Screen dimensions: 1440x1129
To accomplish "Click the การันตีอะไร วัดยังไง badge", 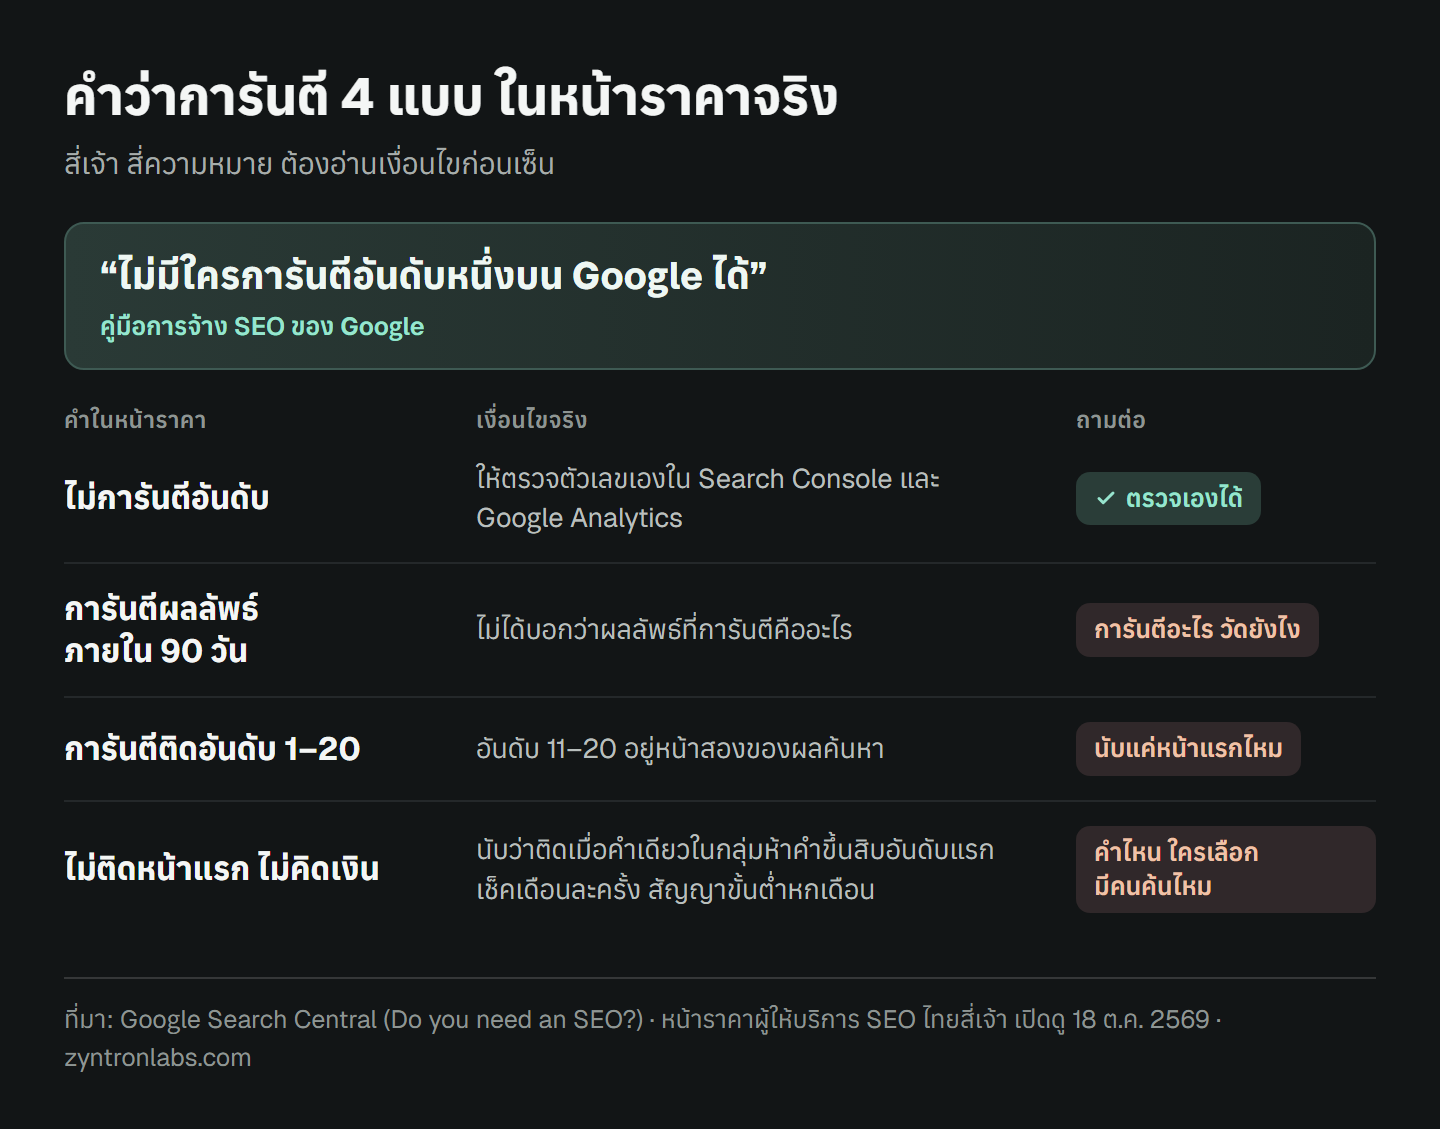I will 1197,630.
